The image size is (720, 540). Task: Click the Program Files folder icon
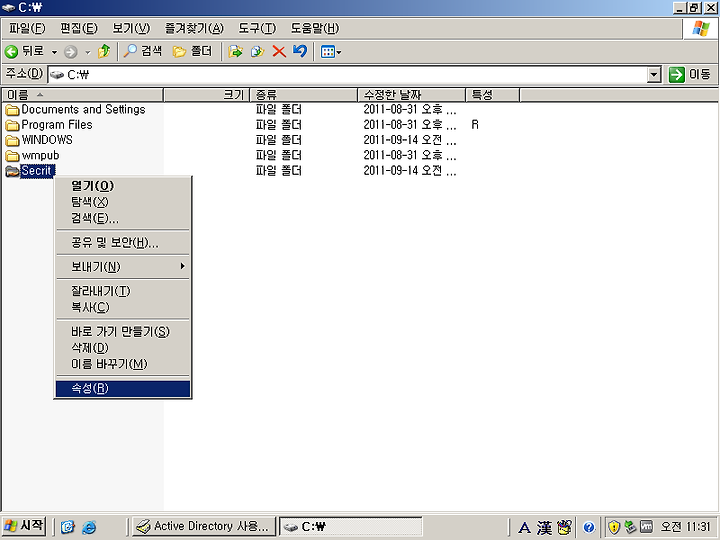[x=12, y=125]
